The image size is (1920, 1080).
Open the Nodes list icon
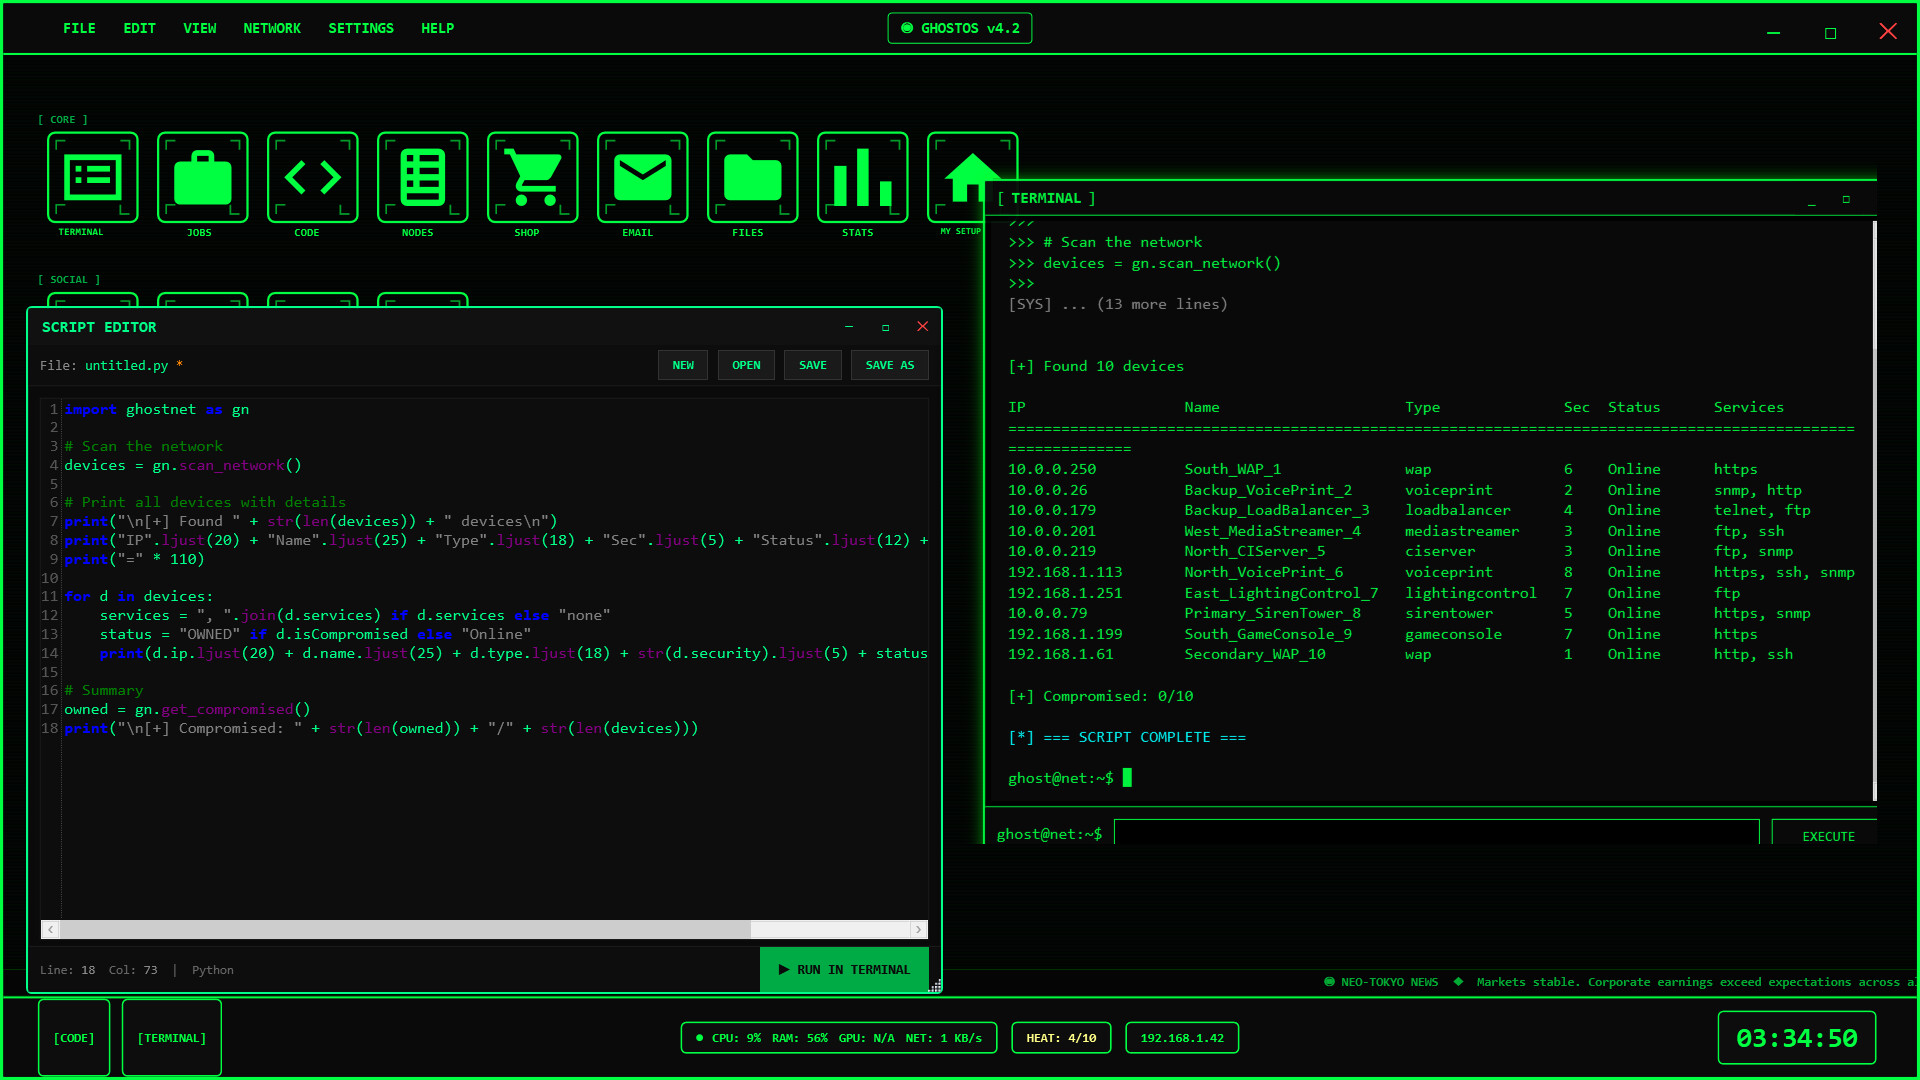pos(422,177)
